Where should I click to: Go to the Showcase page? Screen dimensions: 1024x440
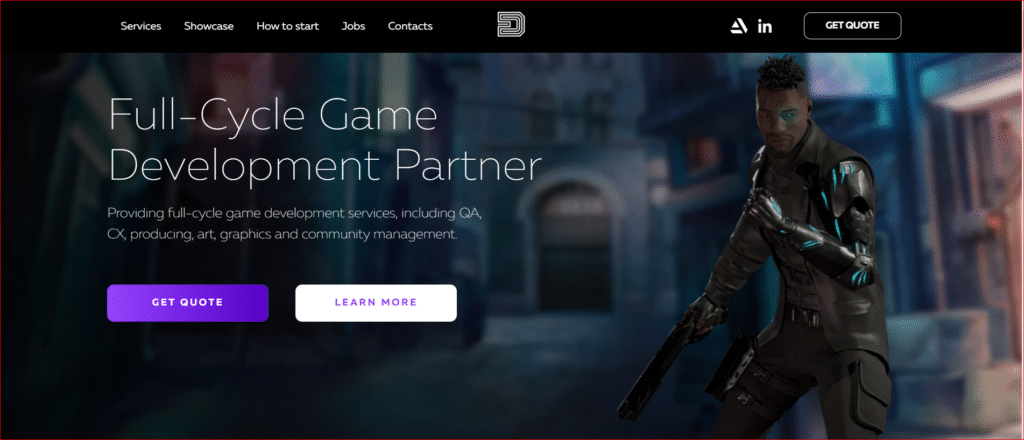[x=208, y=26]
